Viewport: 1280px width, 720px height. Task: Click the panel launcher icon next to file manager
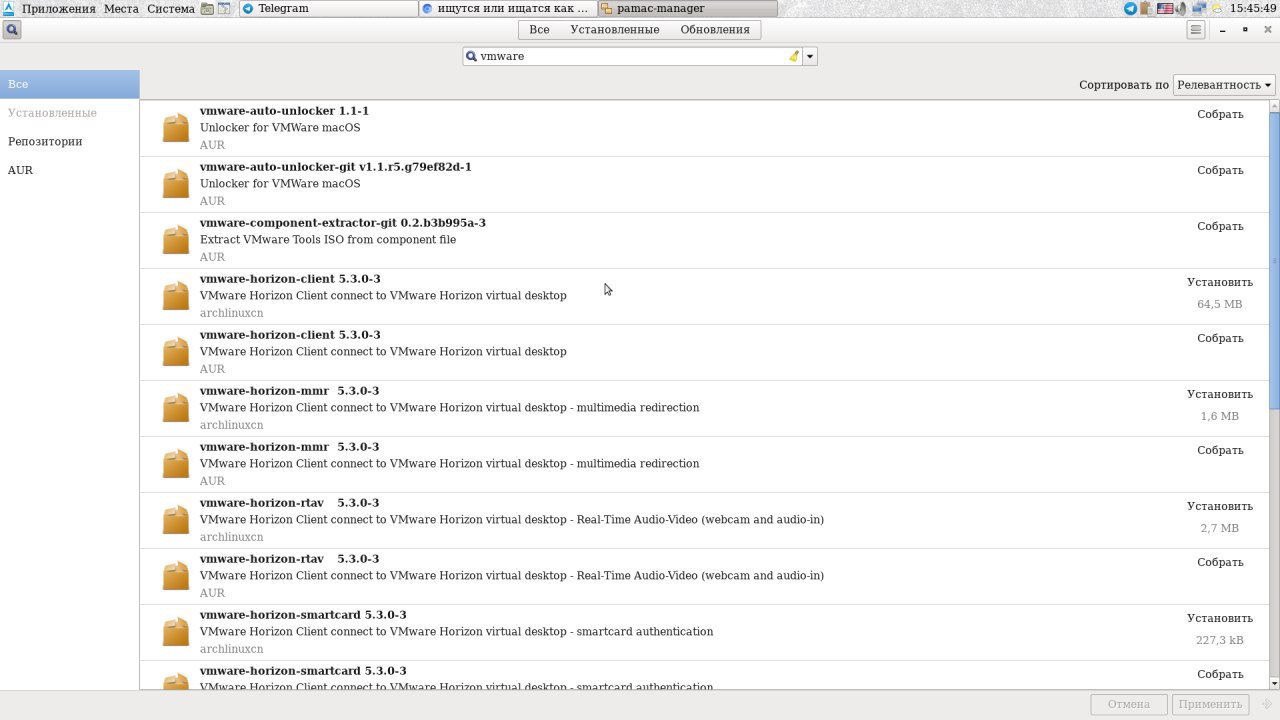pos(223,8)
